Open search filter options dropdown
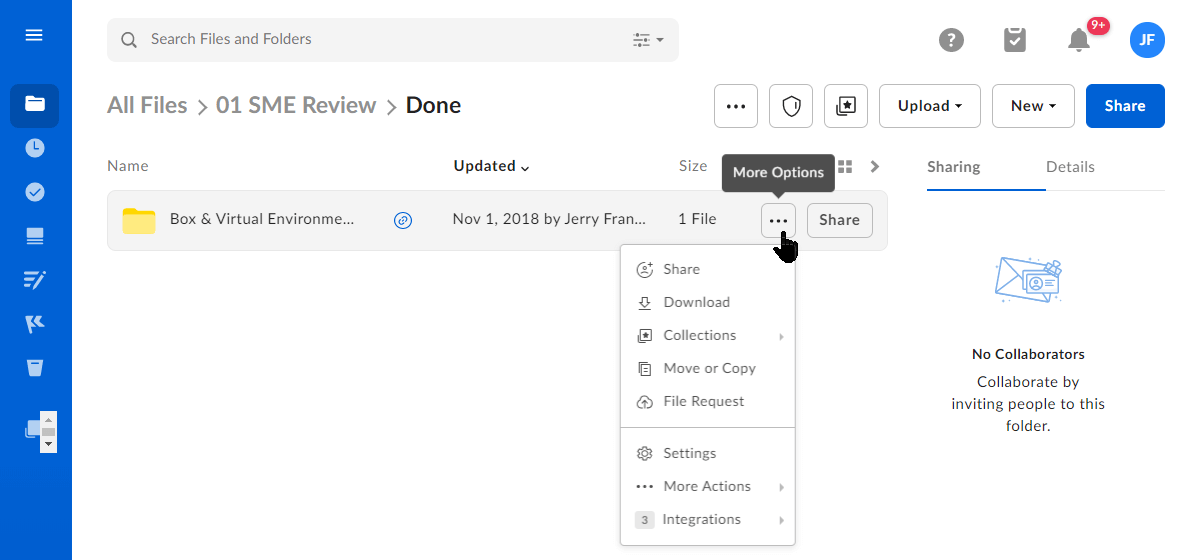1199x560 pixels. pyautogui.click(x=648, y=40)
